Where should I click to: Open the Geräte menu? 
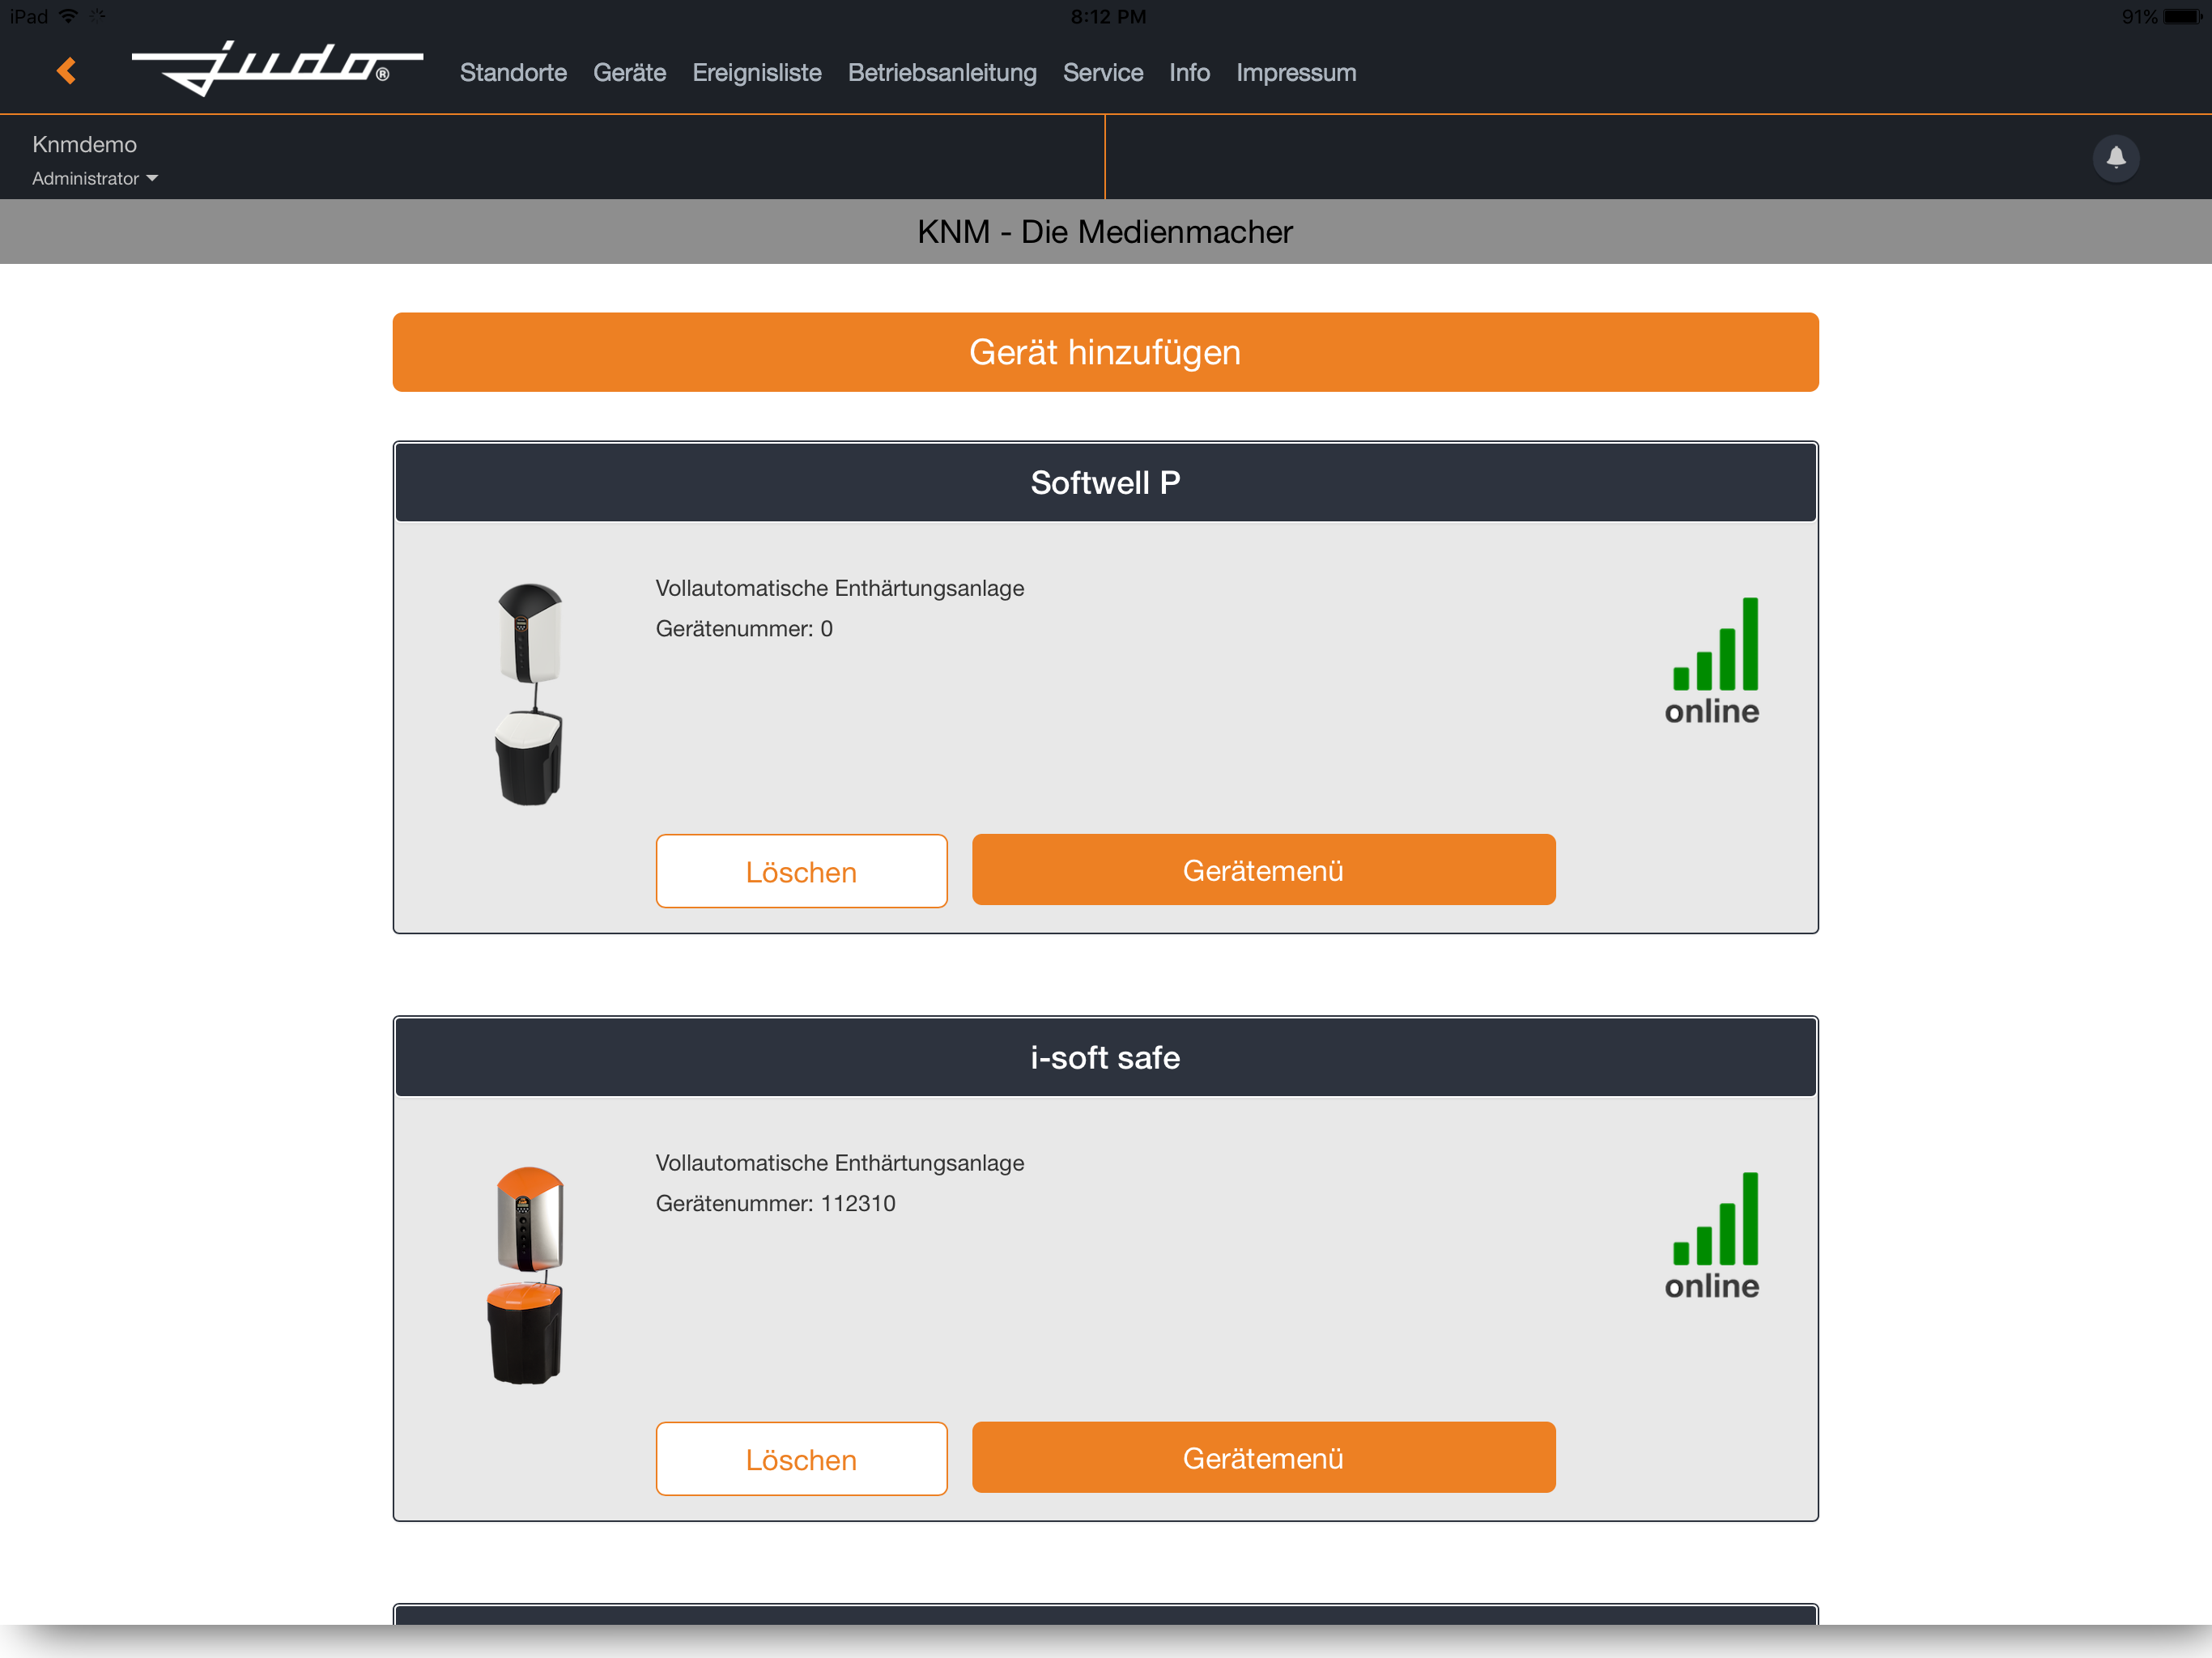click(x=629, y=73)
